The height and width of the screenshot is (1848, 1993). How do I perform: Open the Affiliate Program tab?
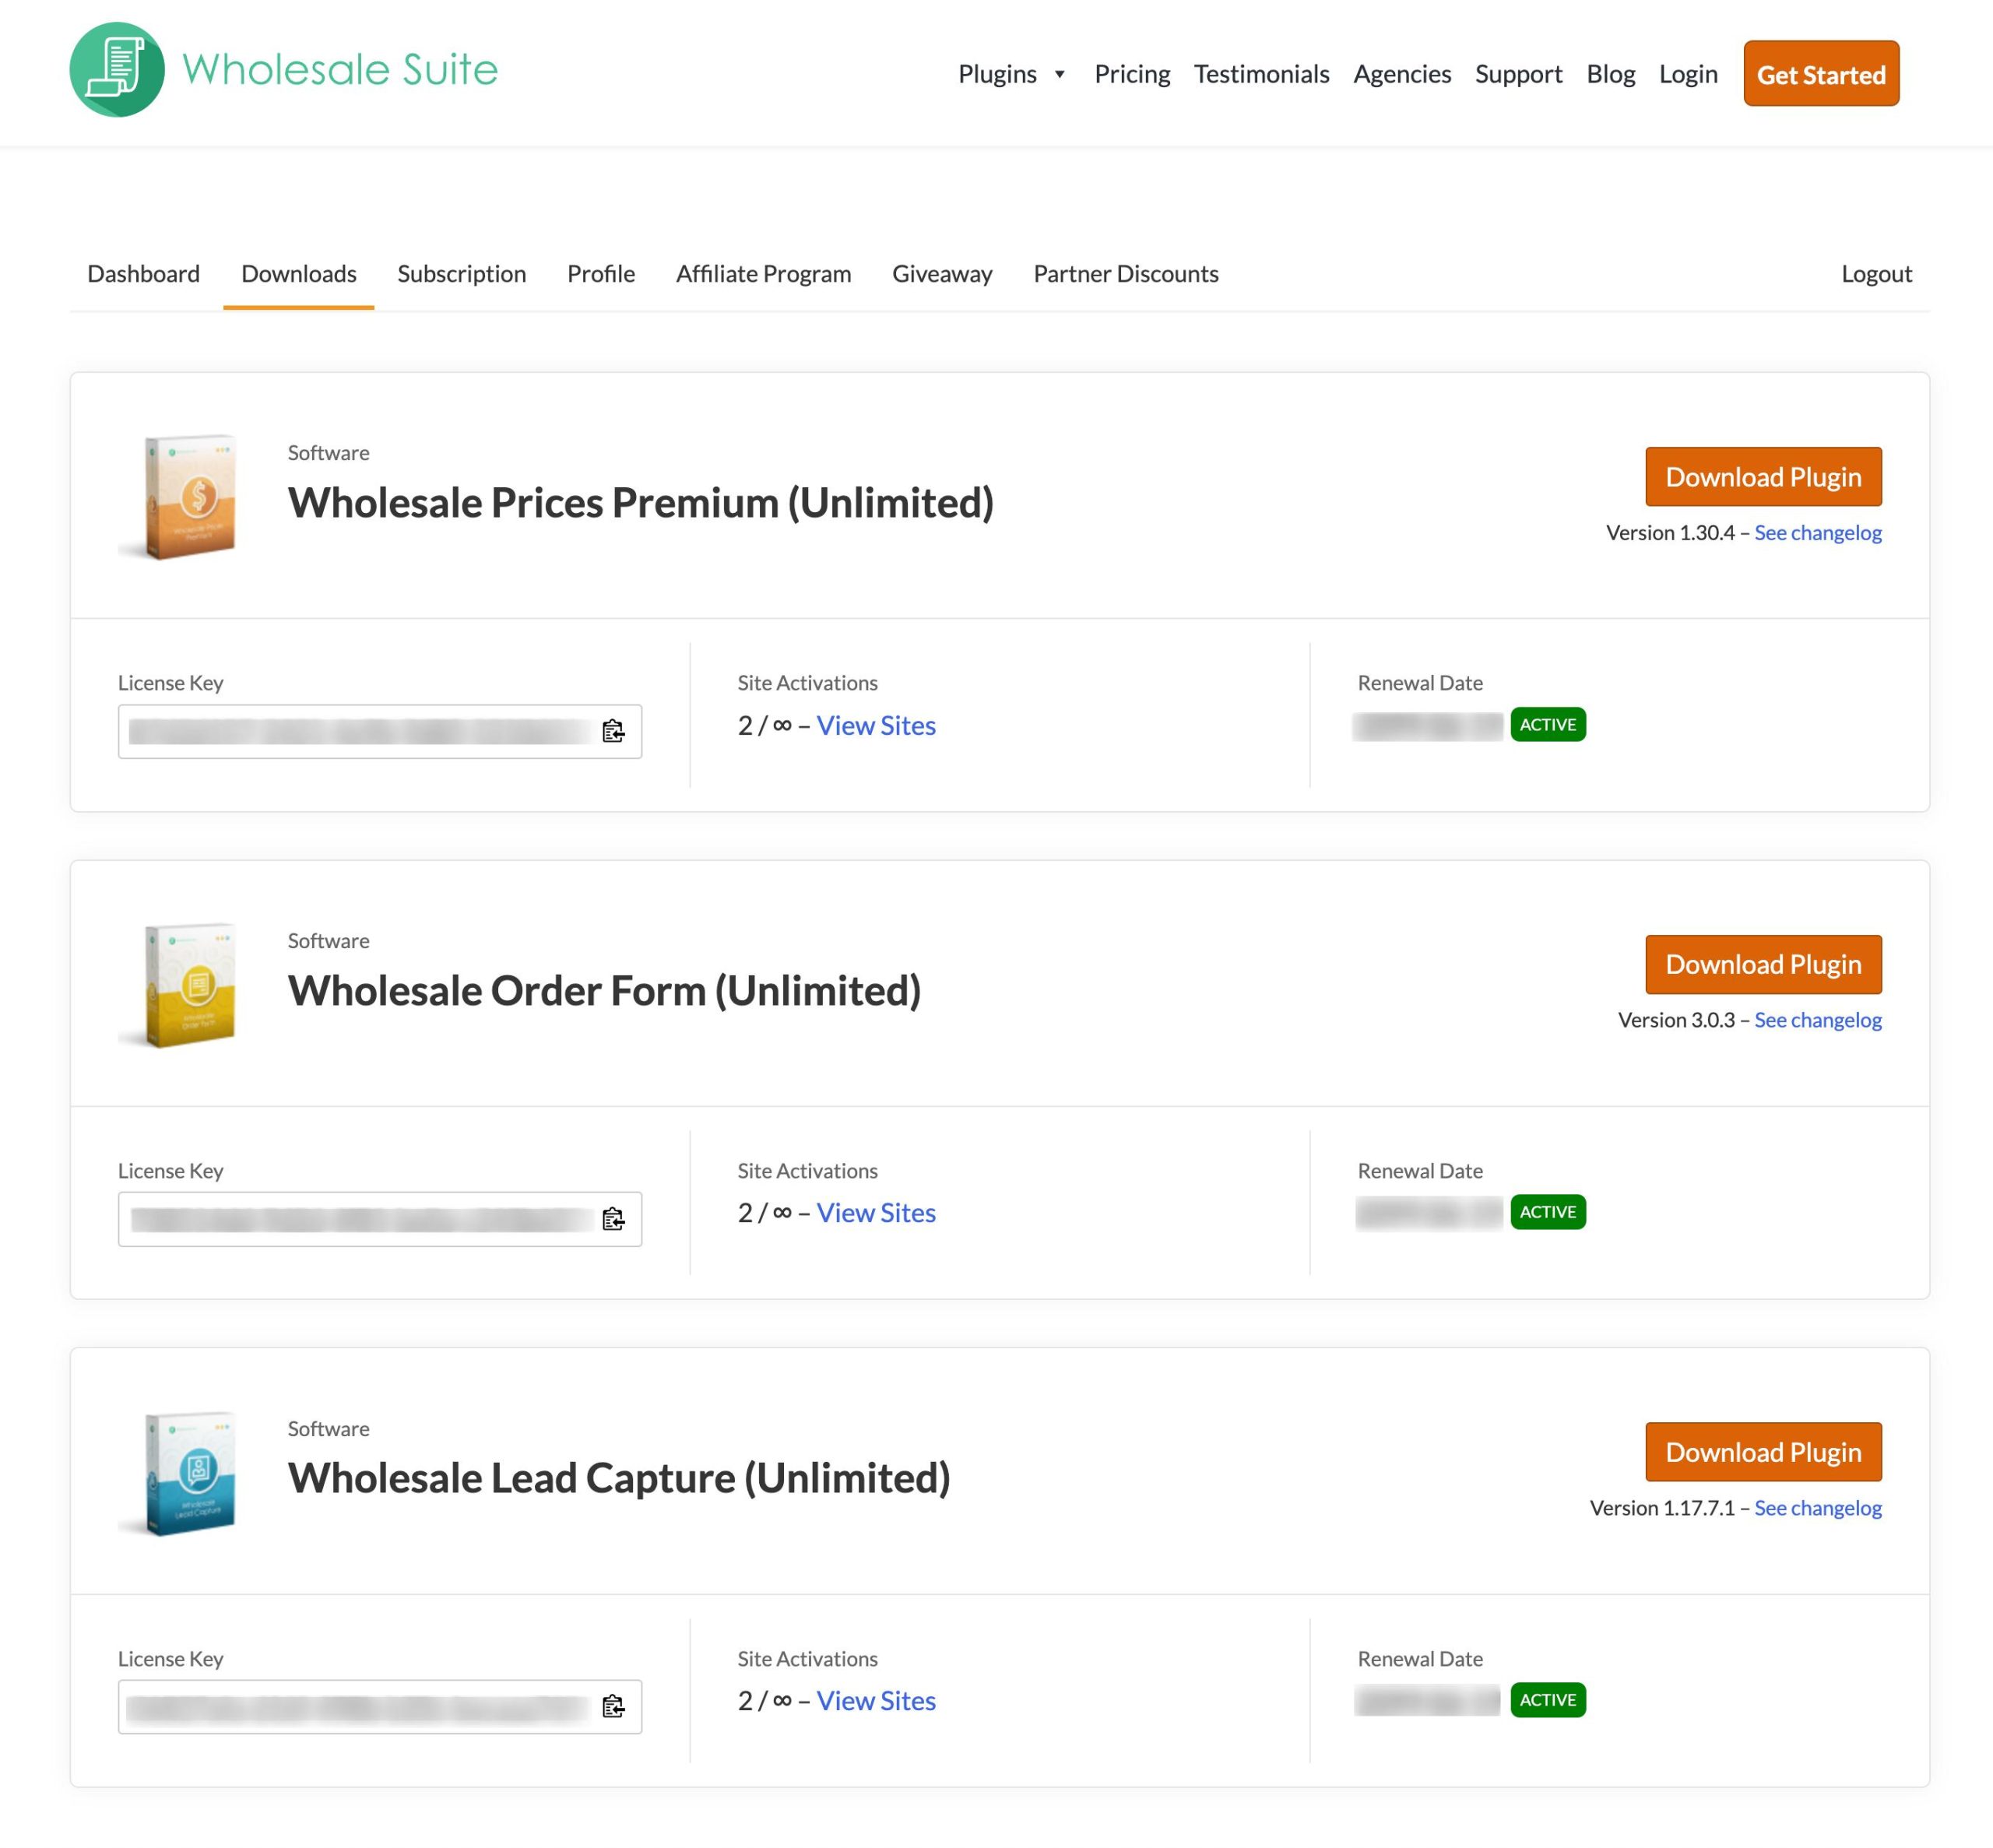point(763,274)
